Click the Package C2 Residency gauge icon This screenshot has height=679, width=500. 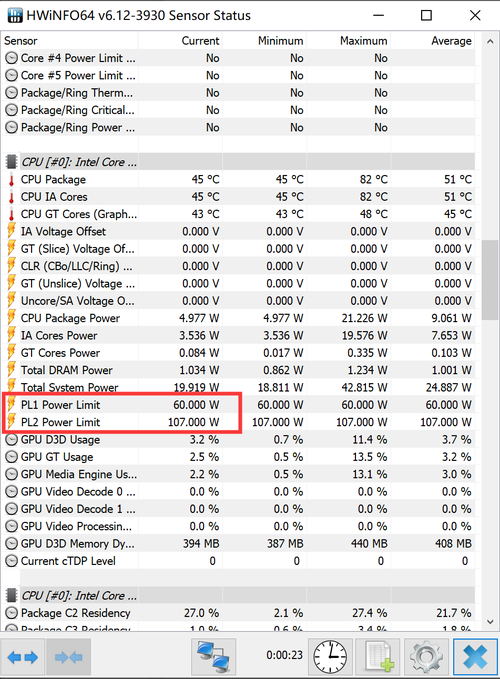[x=11, y=613]
